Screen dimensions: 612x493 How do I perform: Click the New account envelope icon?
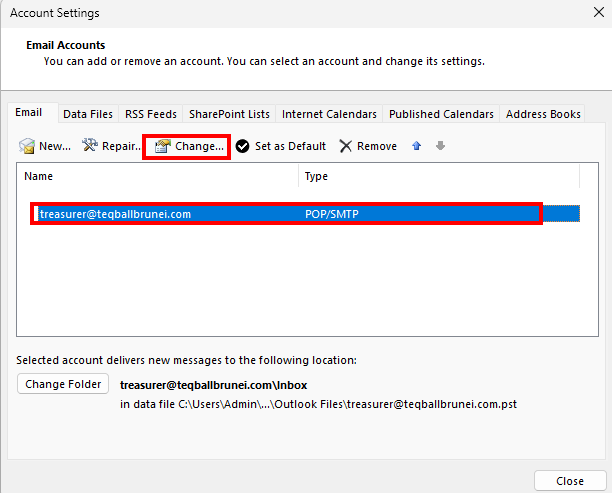click(28, 146)
